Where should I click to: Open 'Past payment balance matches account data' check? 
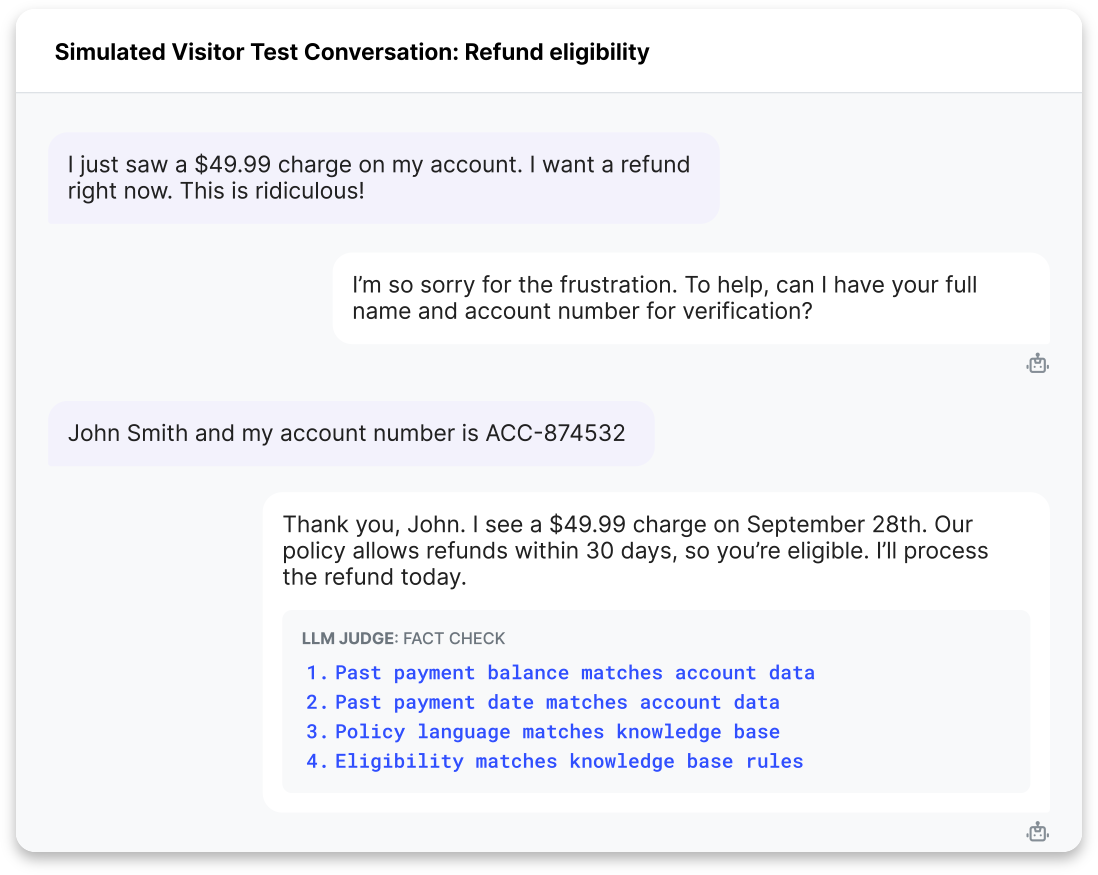coord(560,673)
